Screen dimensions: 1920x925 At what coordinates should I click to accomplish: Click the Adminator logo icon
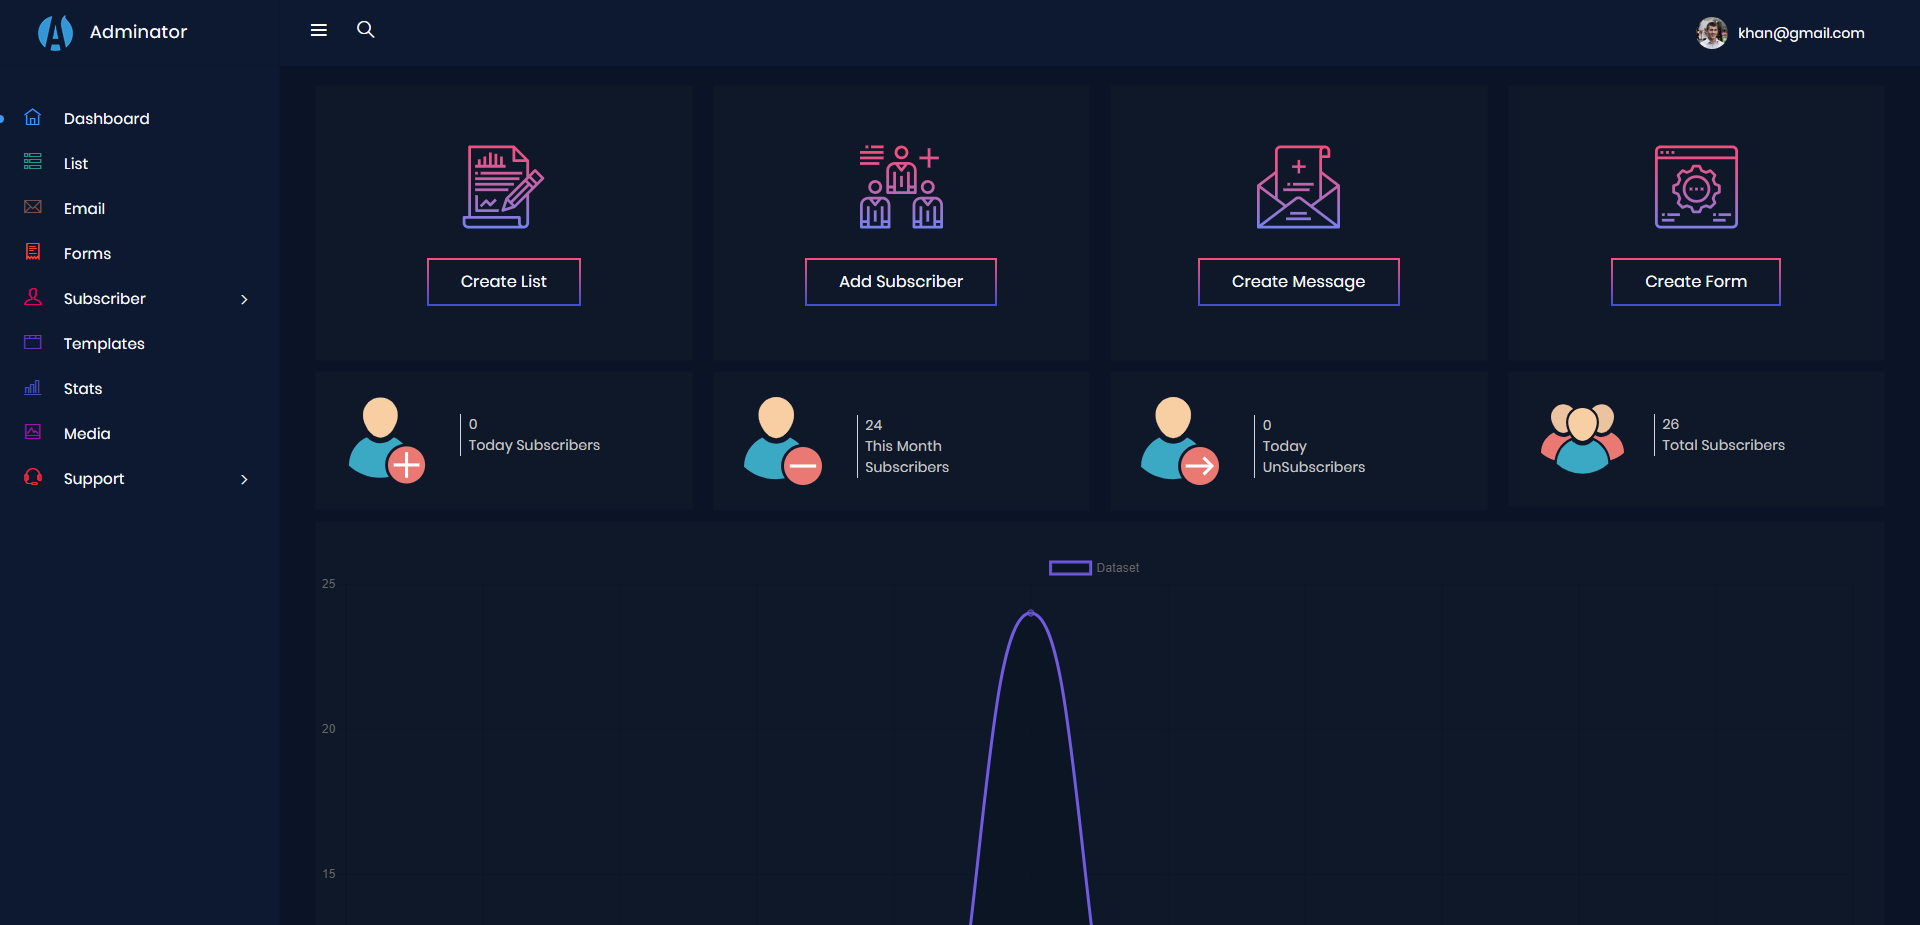point(55,33)
